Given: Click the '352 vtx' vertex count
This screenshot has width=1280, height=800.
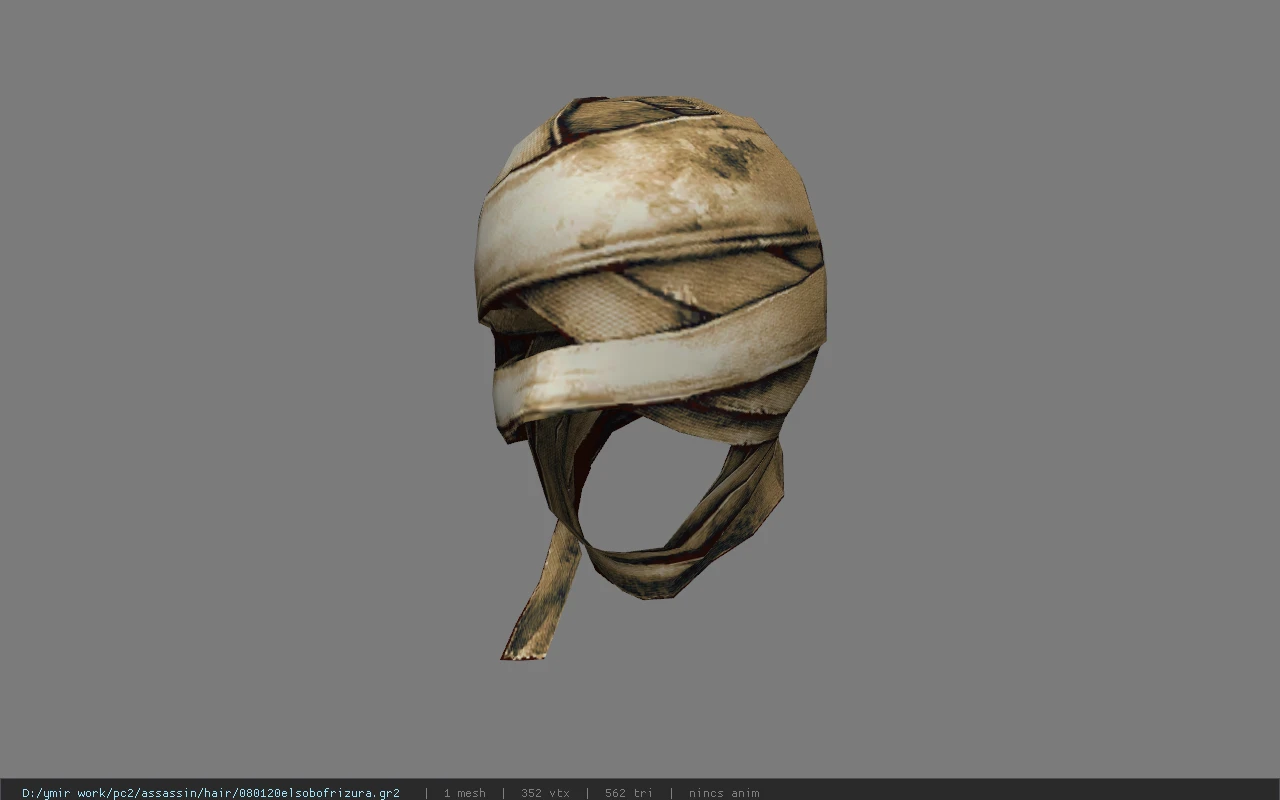Looking at the screenshot, I should (x=545, y=793).
